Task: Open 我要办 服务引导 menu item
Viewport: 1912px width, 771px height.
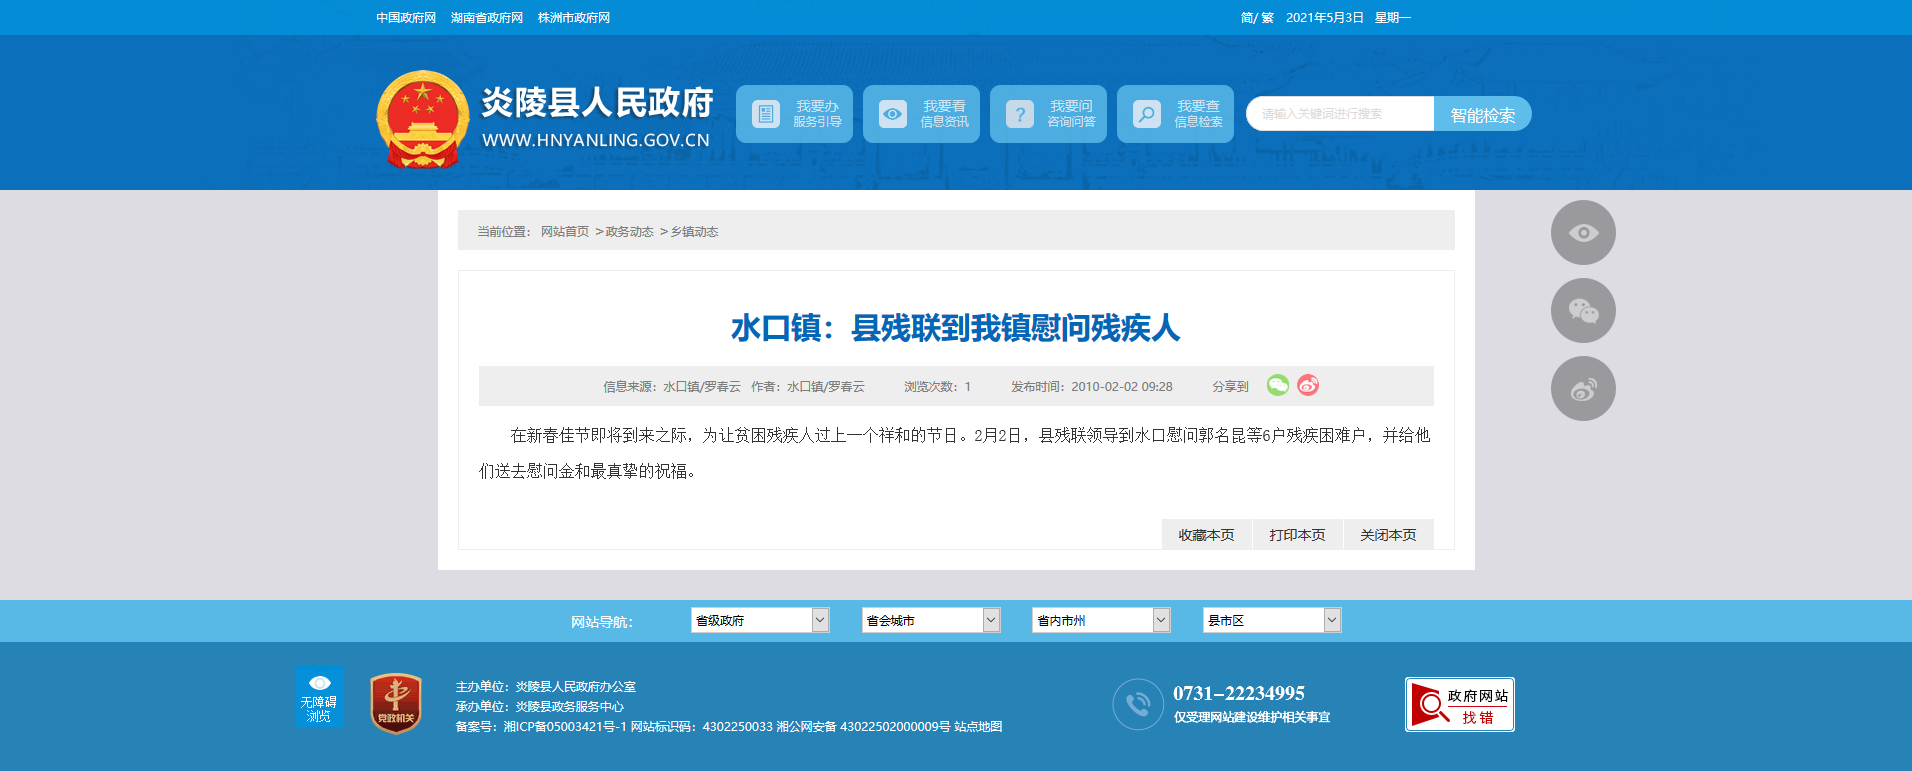Action: [x=794, y=114]
